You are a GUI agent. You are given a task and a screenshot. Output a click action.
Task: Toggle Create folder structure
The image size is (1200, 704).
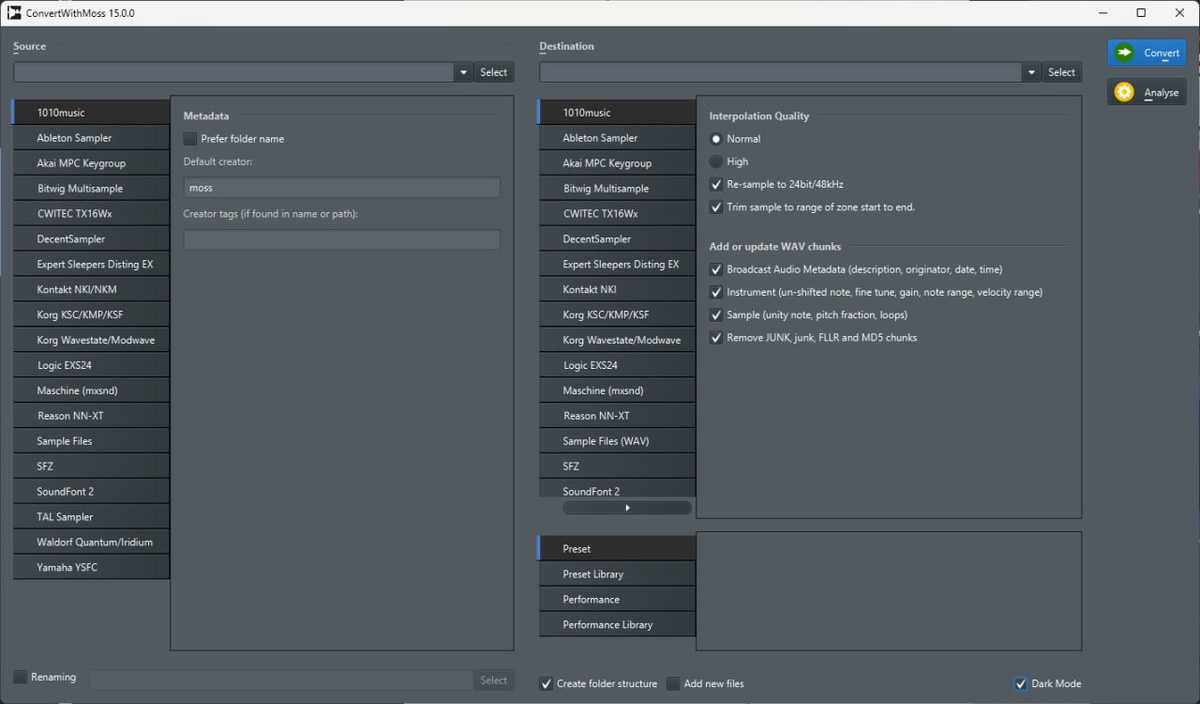pyautogui.click(x=546, y=684)
